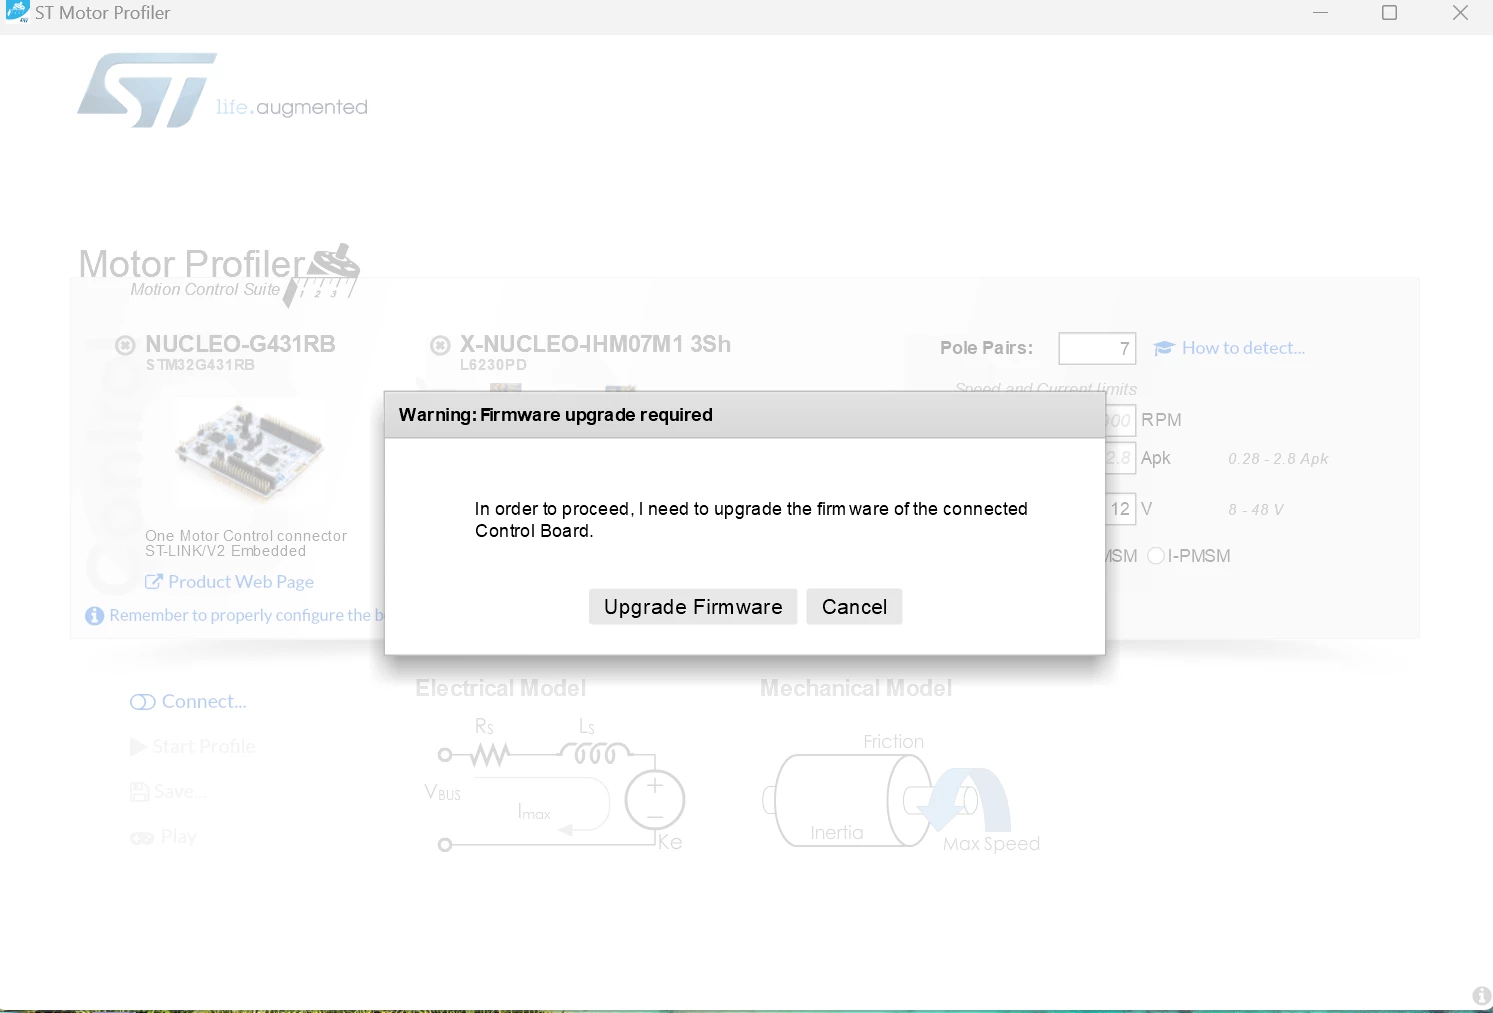The image size is (1493, 1013).
Task: Select the I-PMSM radio button
Action: point(1156,556)
